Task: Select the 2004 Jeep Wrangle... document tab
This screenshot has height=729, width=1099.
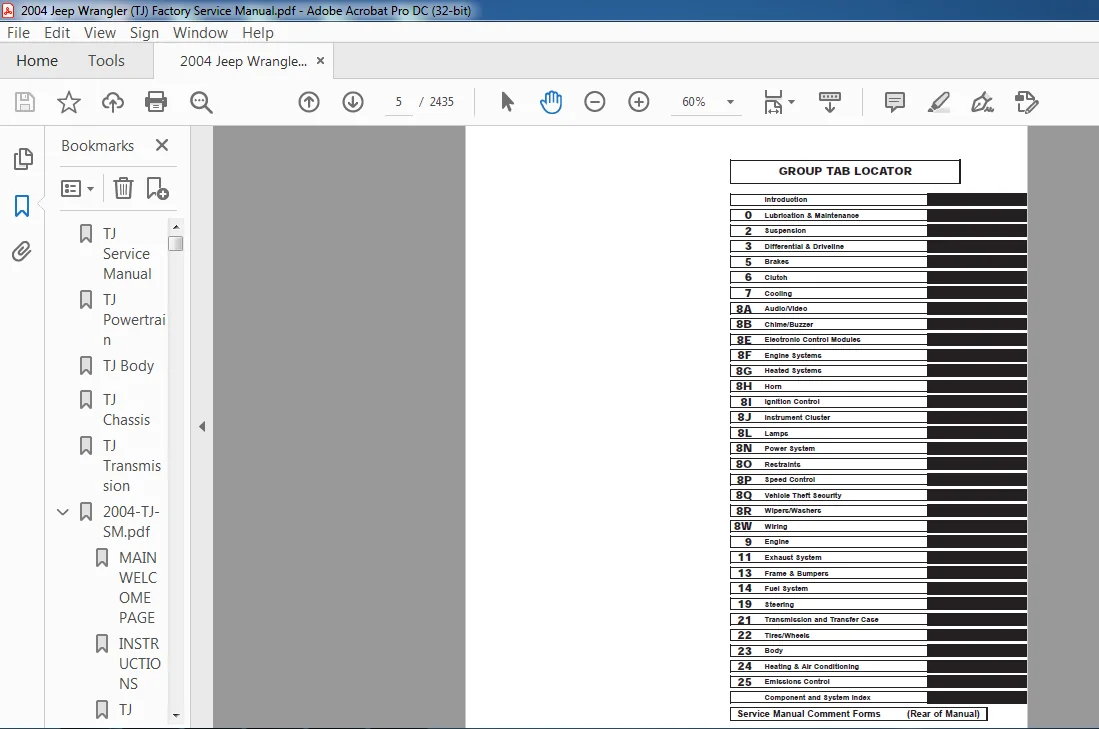Action: pos(243,61)
